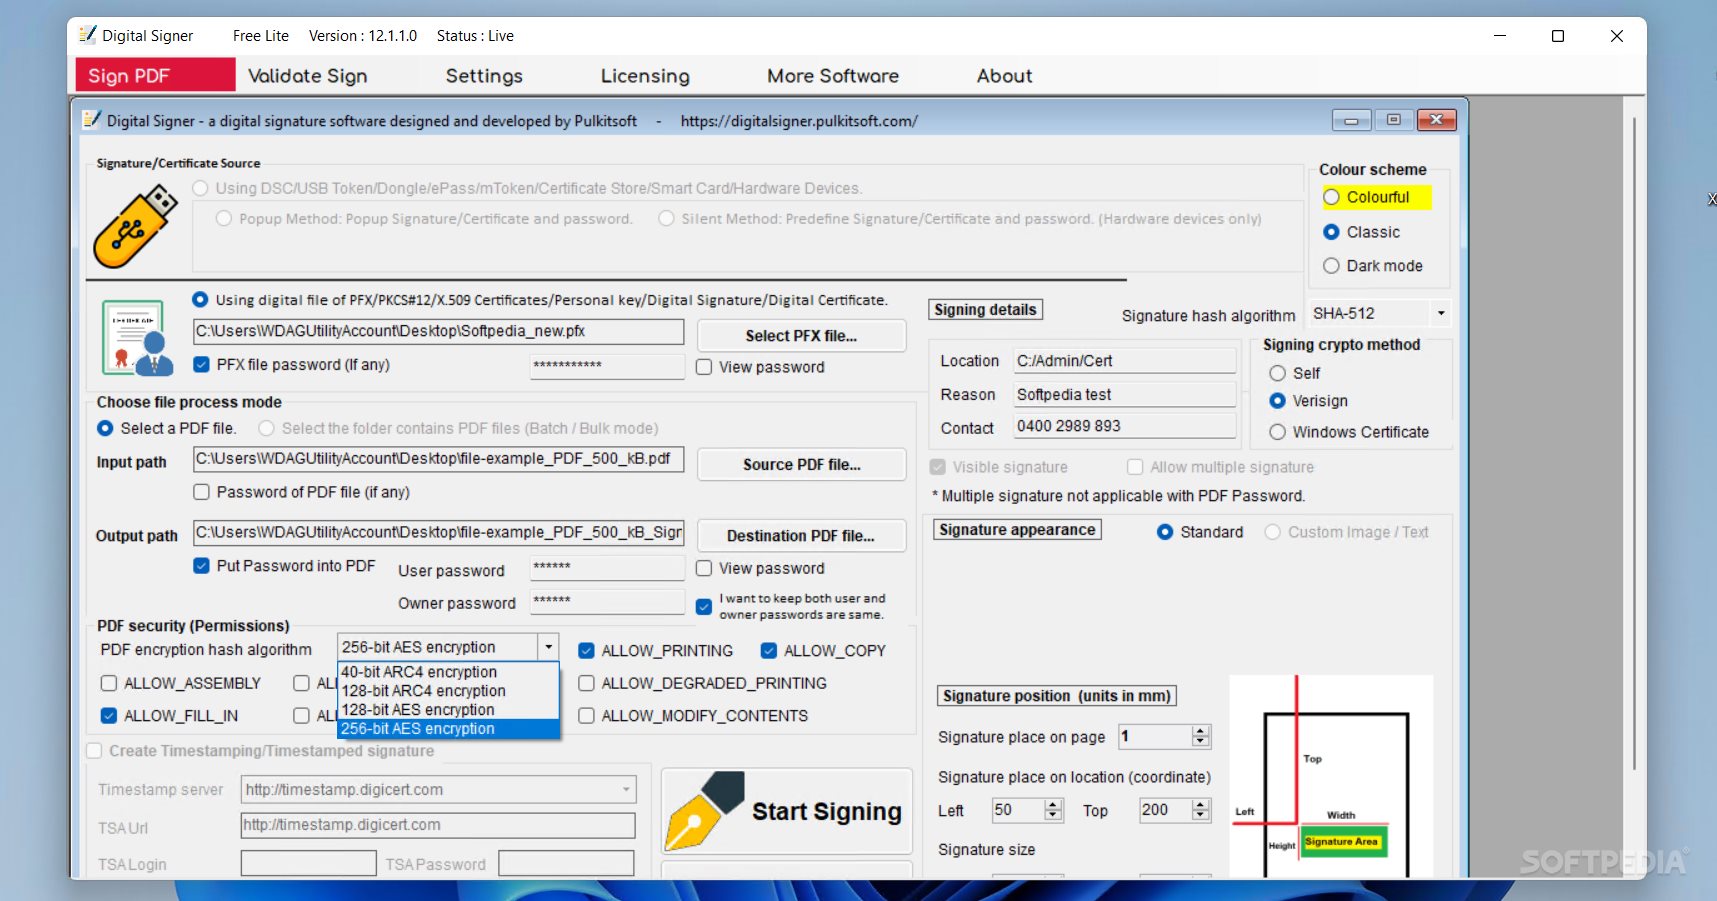Click the User password field

click(x=607, y=567)
